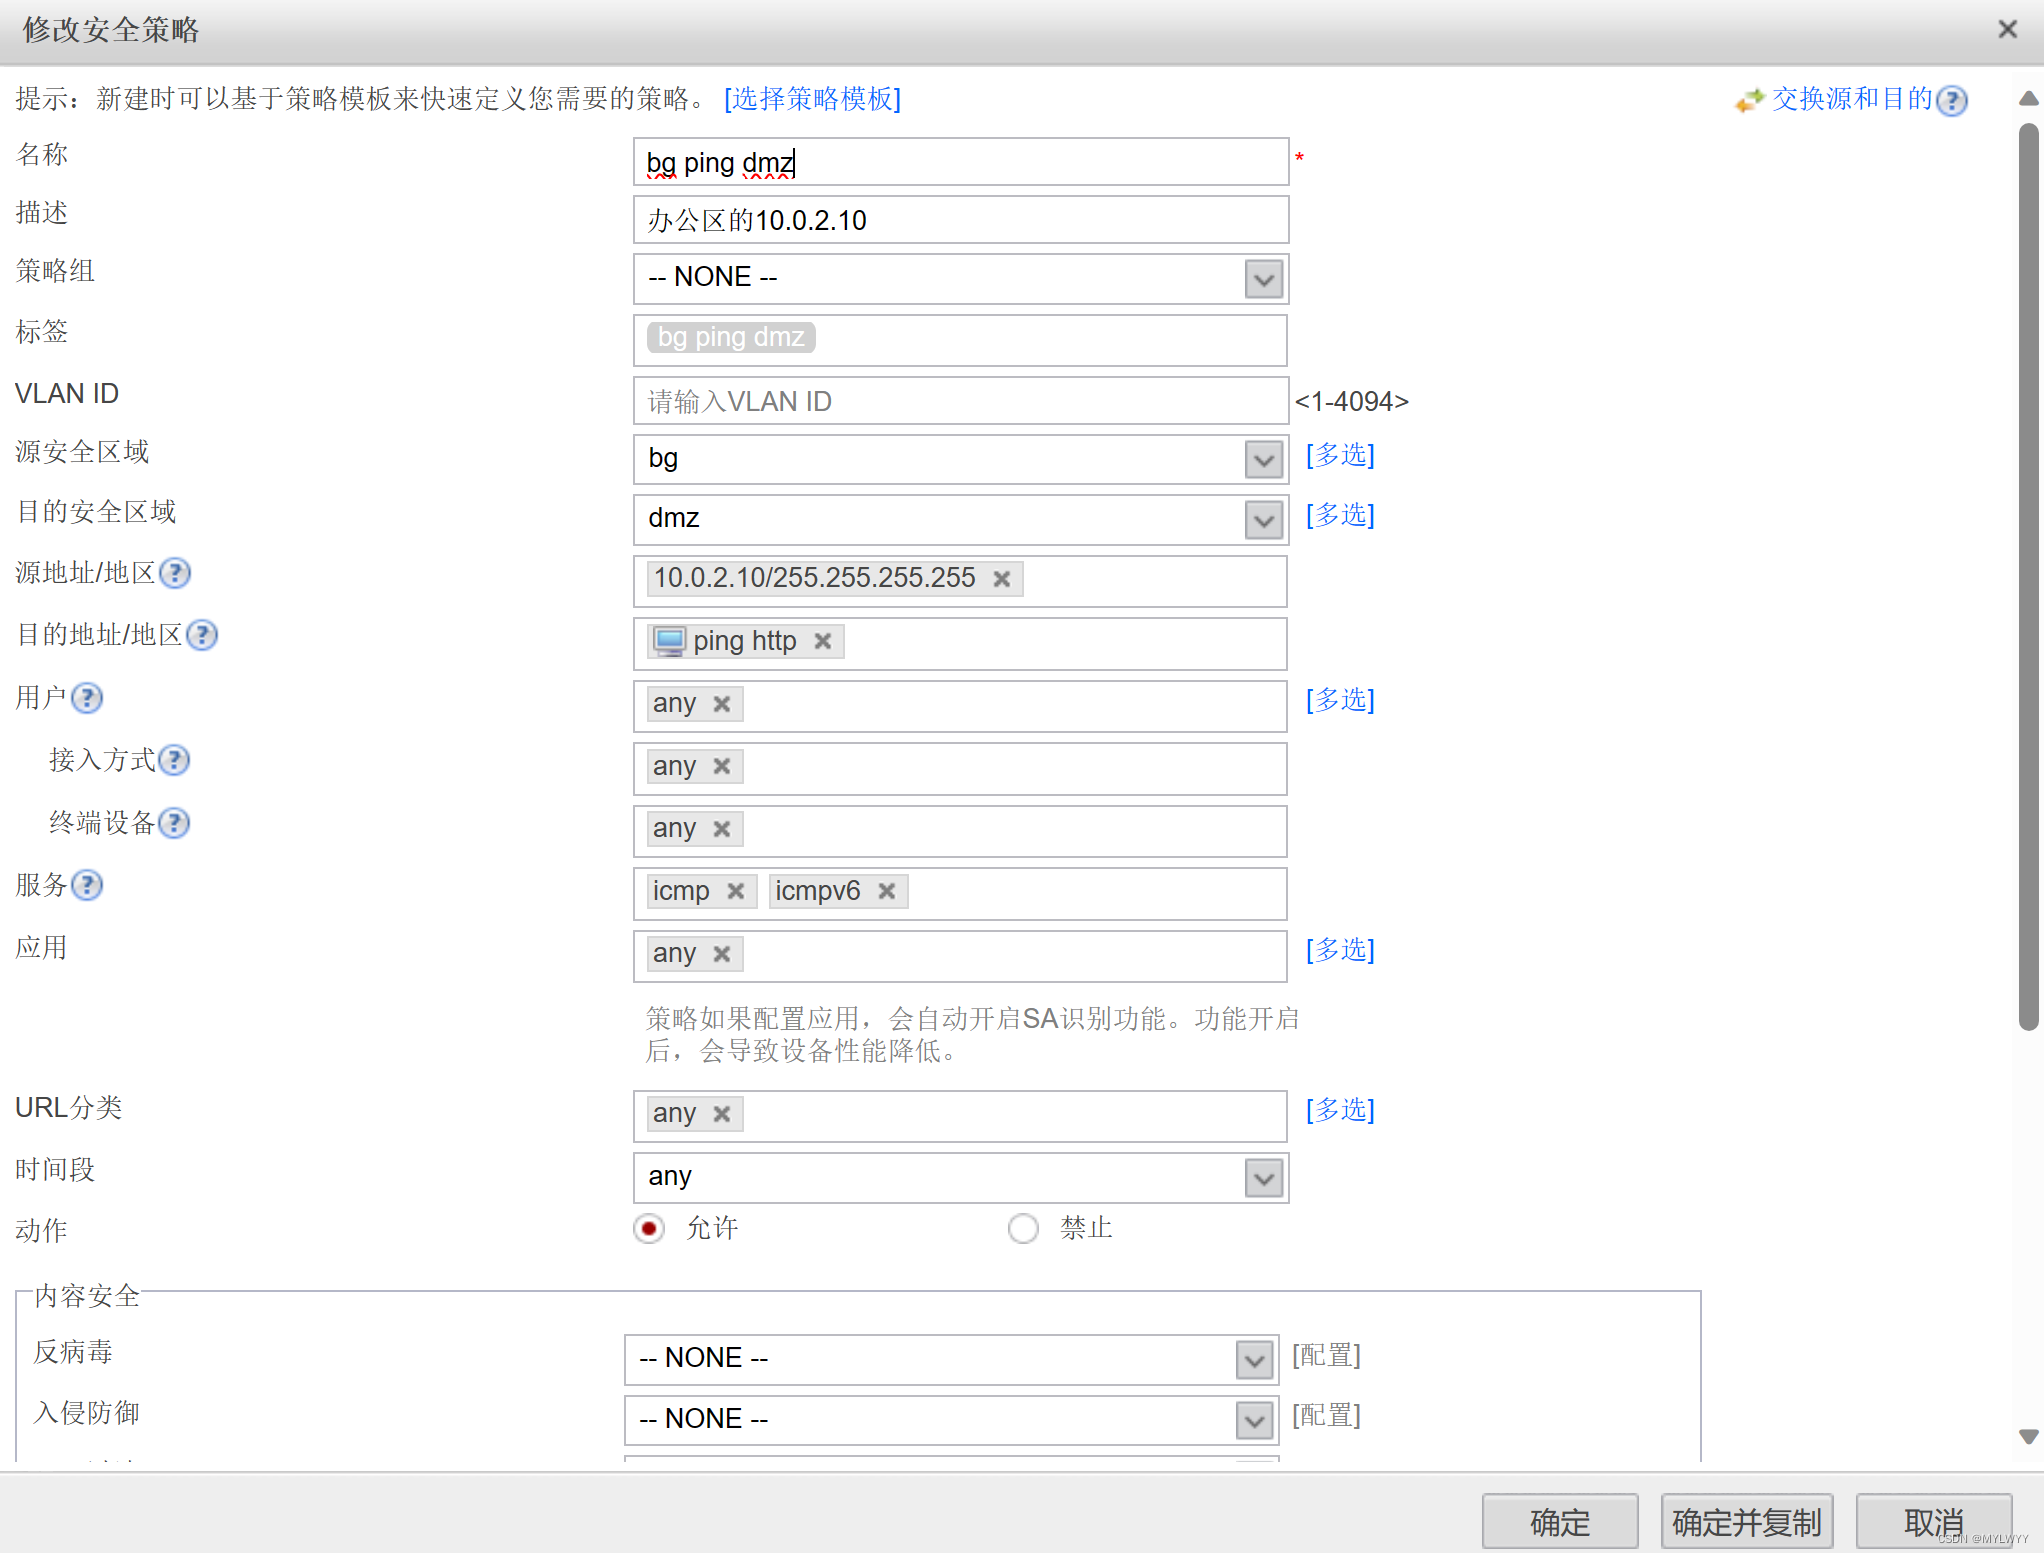Open the 时间段 any dropdown
Viewport: 2044px width, 1553px height.
click(1263, 1178)
